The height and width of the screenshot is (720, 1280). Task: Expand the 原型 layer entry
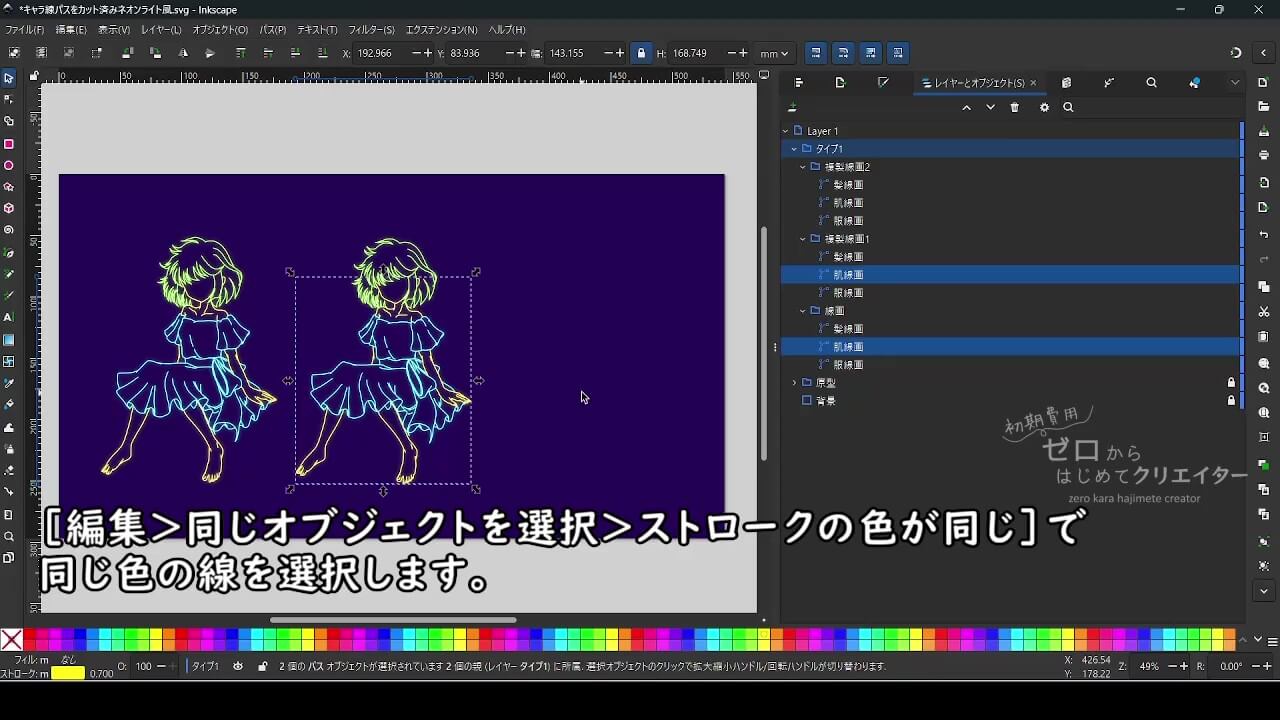(793, 381)
